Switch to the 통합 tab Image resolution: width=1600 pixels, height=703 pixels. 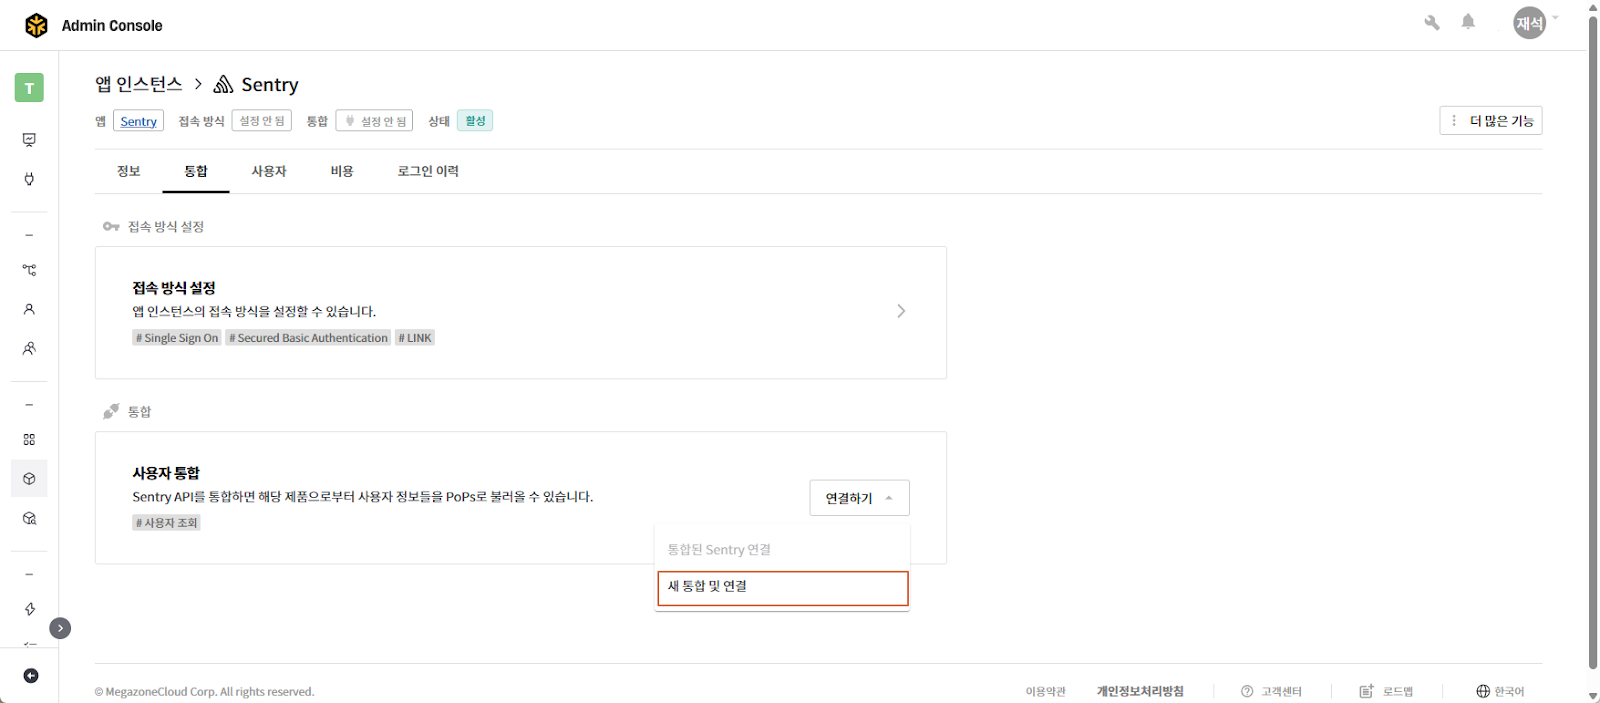tap(196, 171)
